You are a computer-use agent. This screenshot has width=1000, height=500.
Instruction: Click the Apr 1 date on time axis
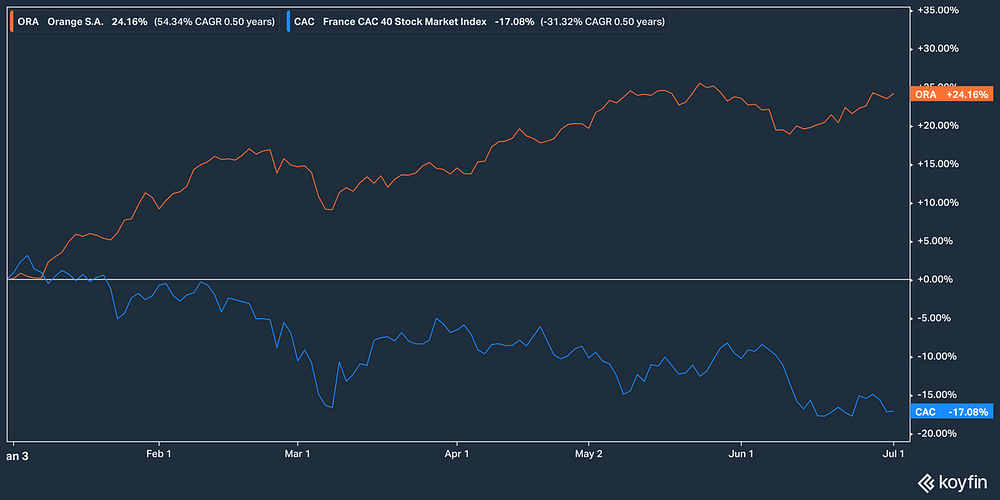457,454
